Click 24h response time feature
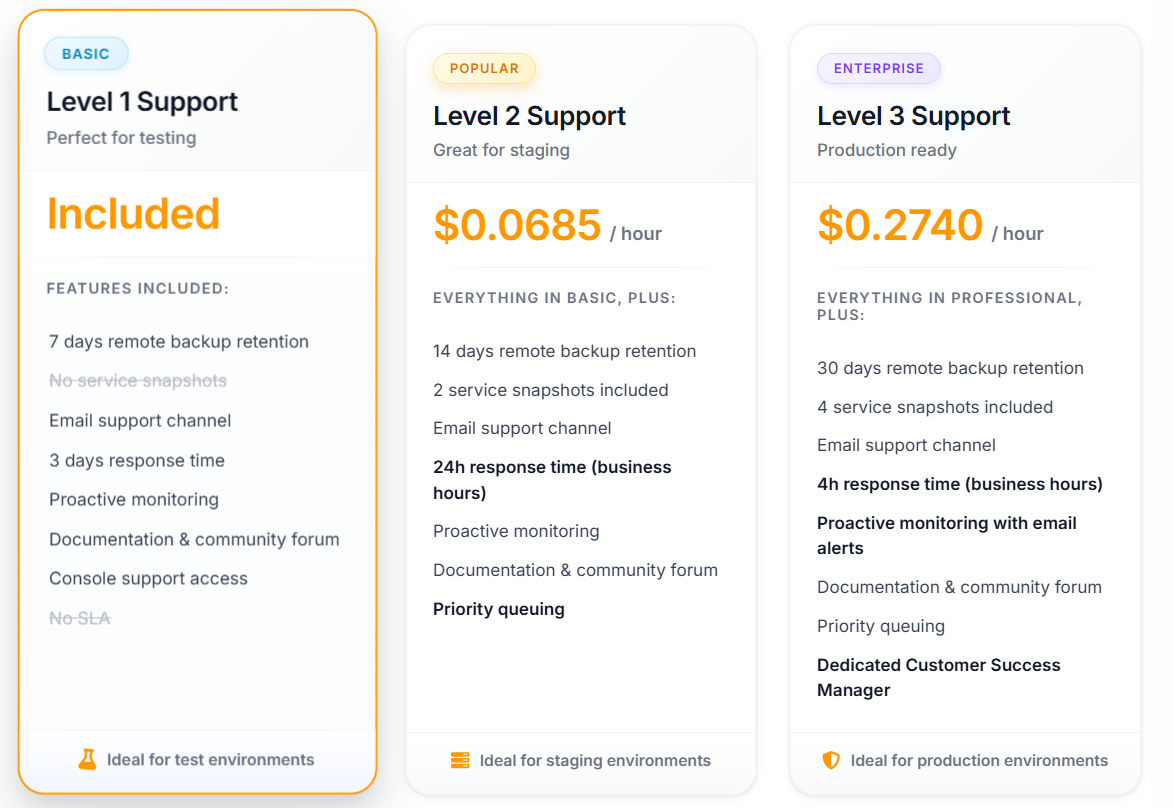 tap(551, 479)
